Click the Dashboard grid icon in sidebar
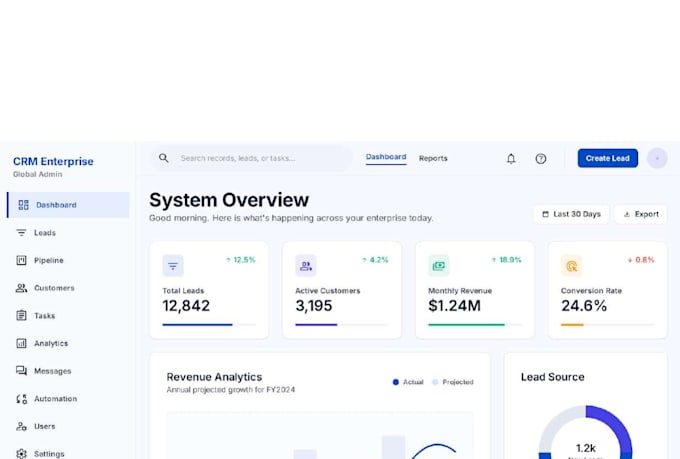The width and height of the screenshot is (680, 459). click(x=23, y=205)
